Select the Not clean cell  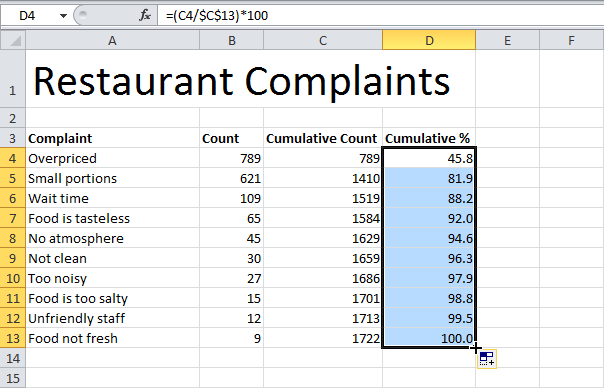pyautogui.click(x=112, y=259)
